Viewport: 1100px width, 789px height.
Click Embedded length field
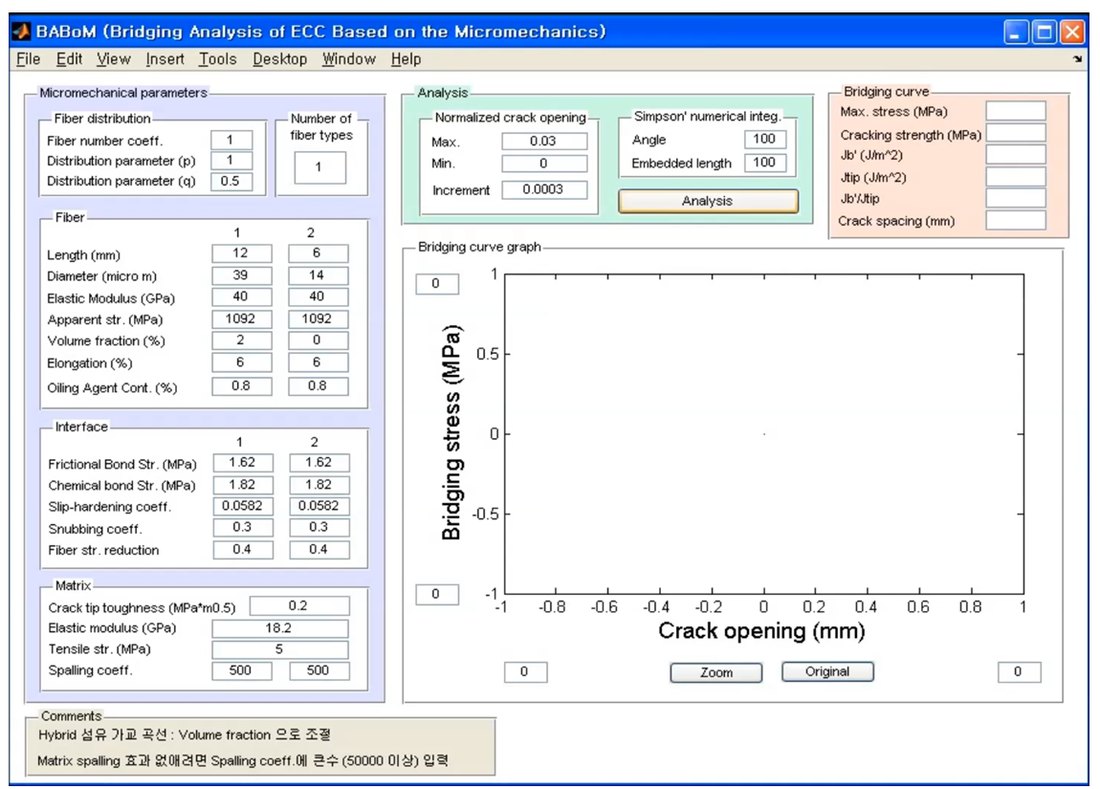pos(765,163)
